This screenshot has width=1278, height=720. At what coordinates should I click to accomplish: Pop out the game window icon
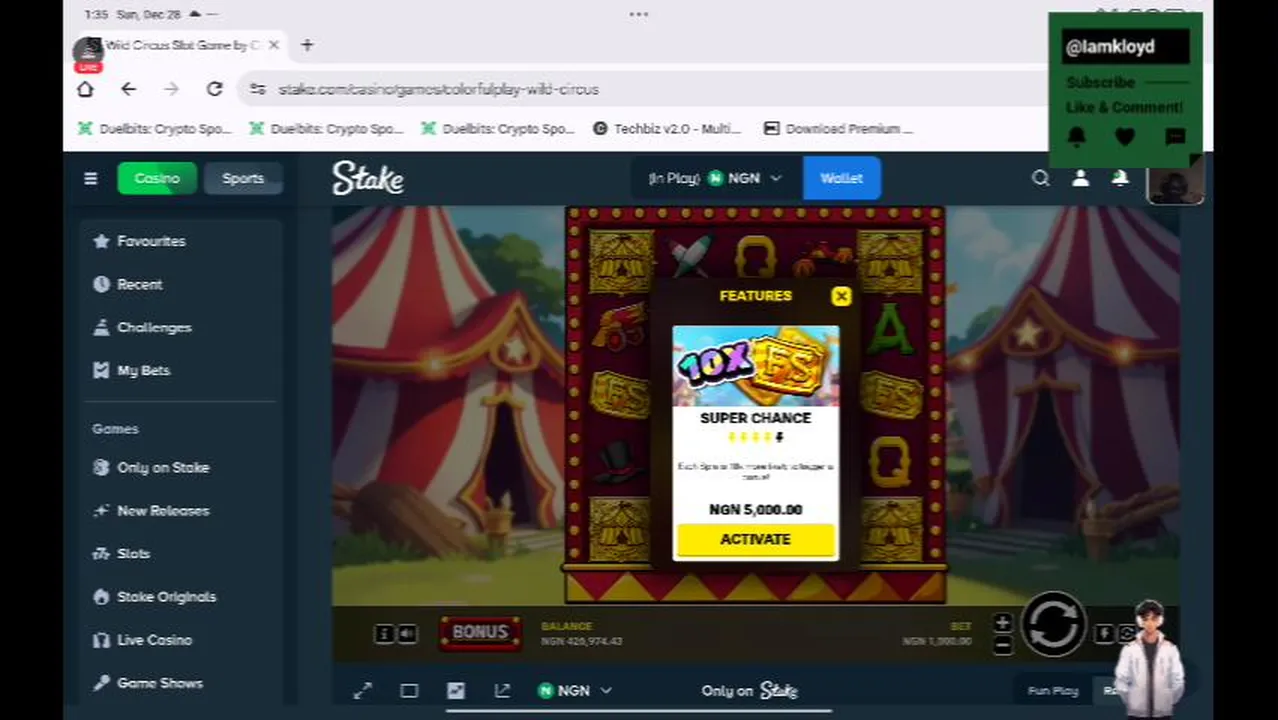tap(502, 691)
